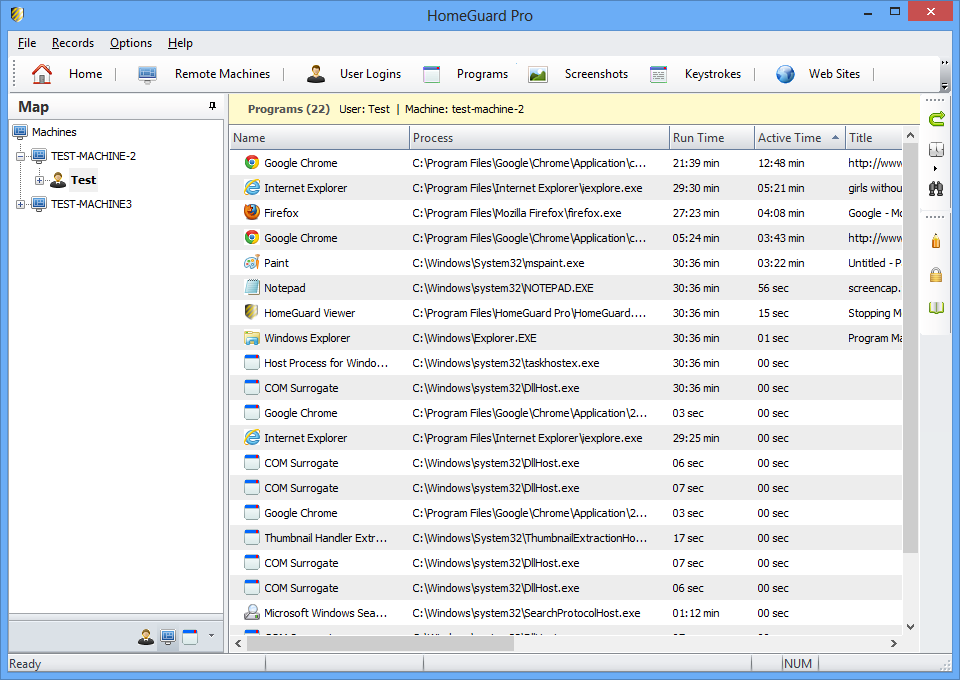Click the padlock icon in side toolbar

pyautogui.click(x=936, y=275)
